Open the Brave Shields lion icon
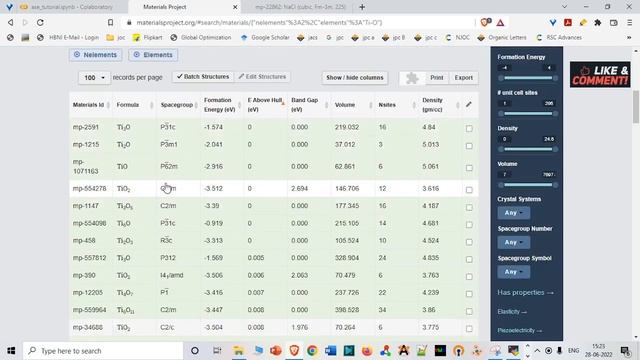This screenshot has width=640, height=360. [485, 22]
